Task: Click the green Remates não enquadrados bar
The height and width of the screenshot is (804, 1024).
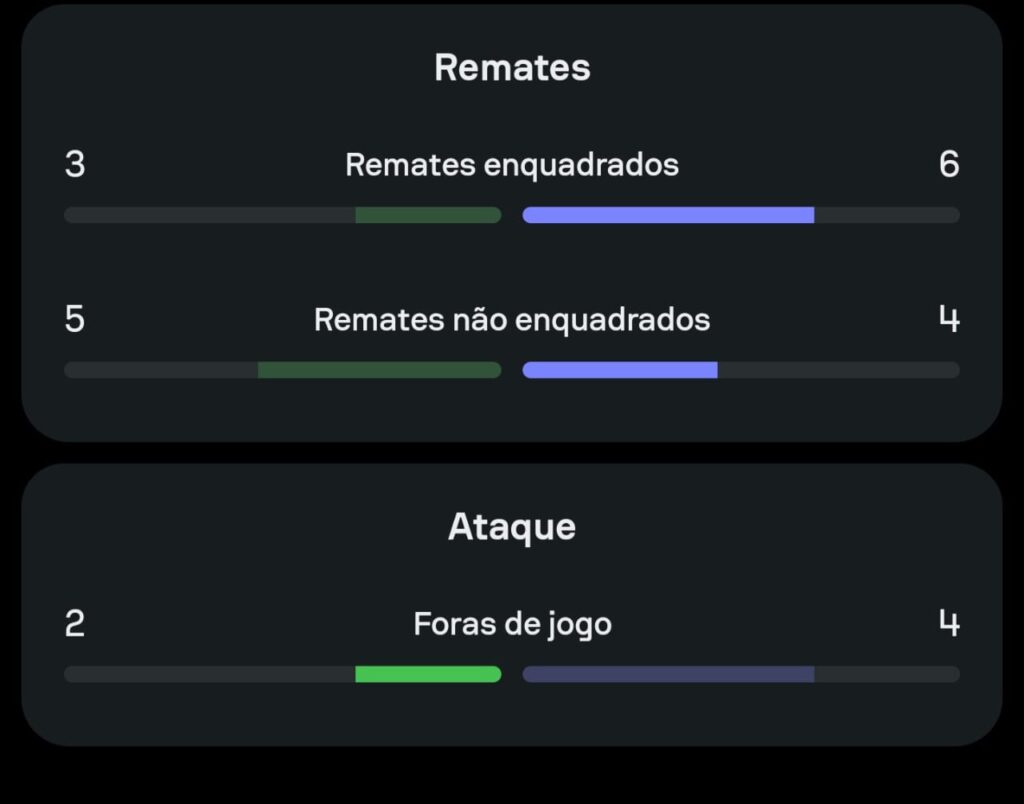Action: (x=379, y=370)
